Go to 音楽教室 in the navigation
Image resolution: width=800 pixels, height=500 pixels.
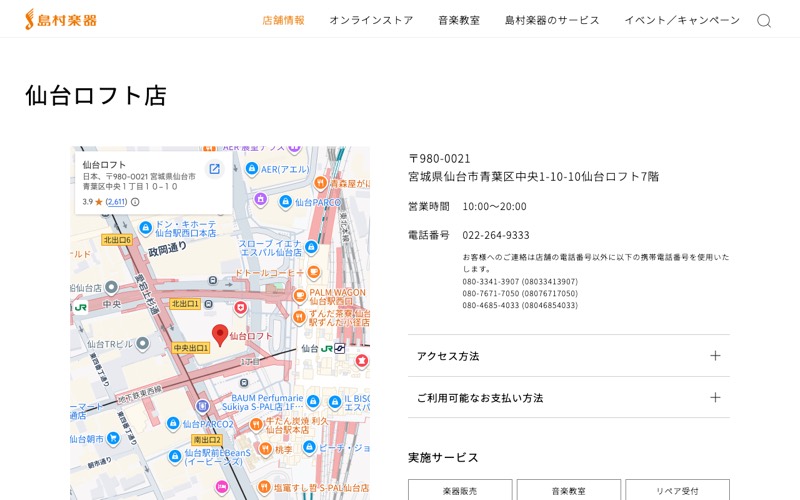[x=459, y=20]
